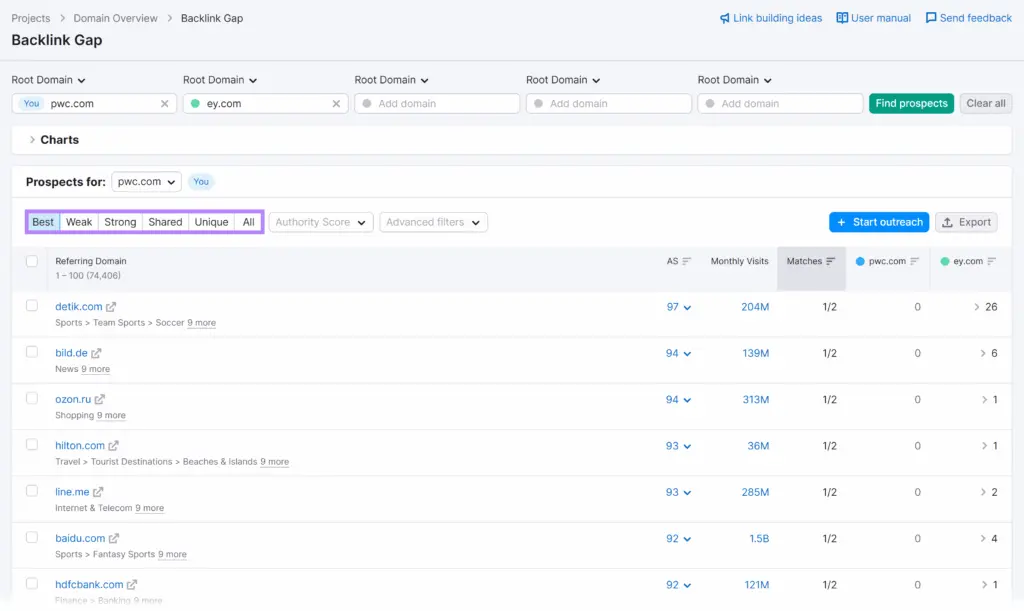This screenshot has height=611, width=1024.
Task: Sort by the Matches column icon
Action: [831, 262]
